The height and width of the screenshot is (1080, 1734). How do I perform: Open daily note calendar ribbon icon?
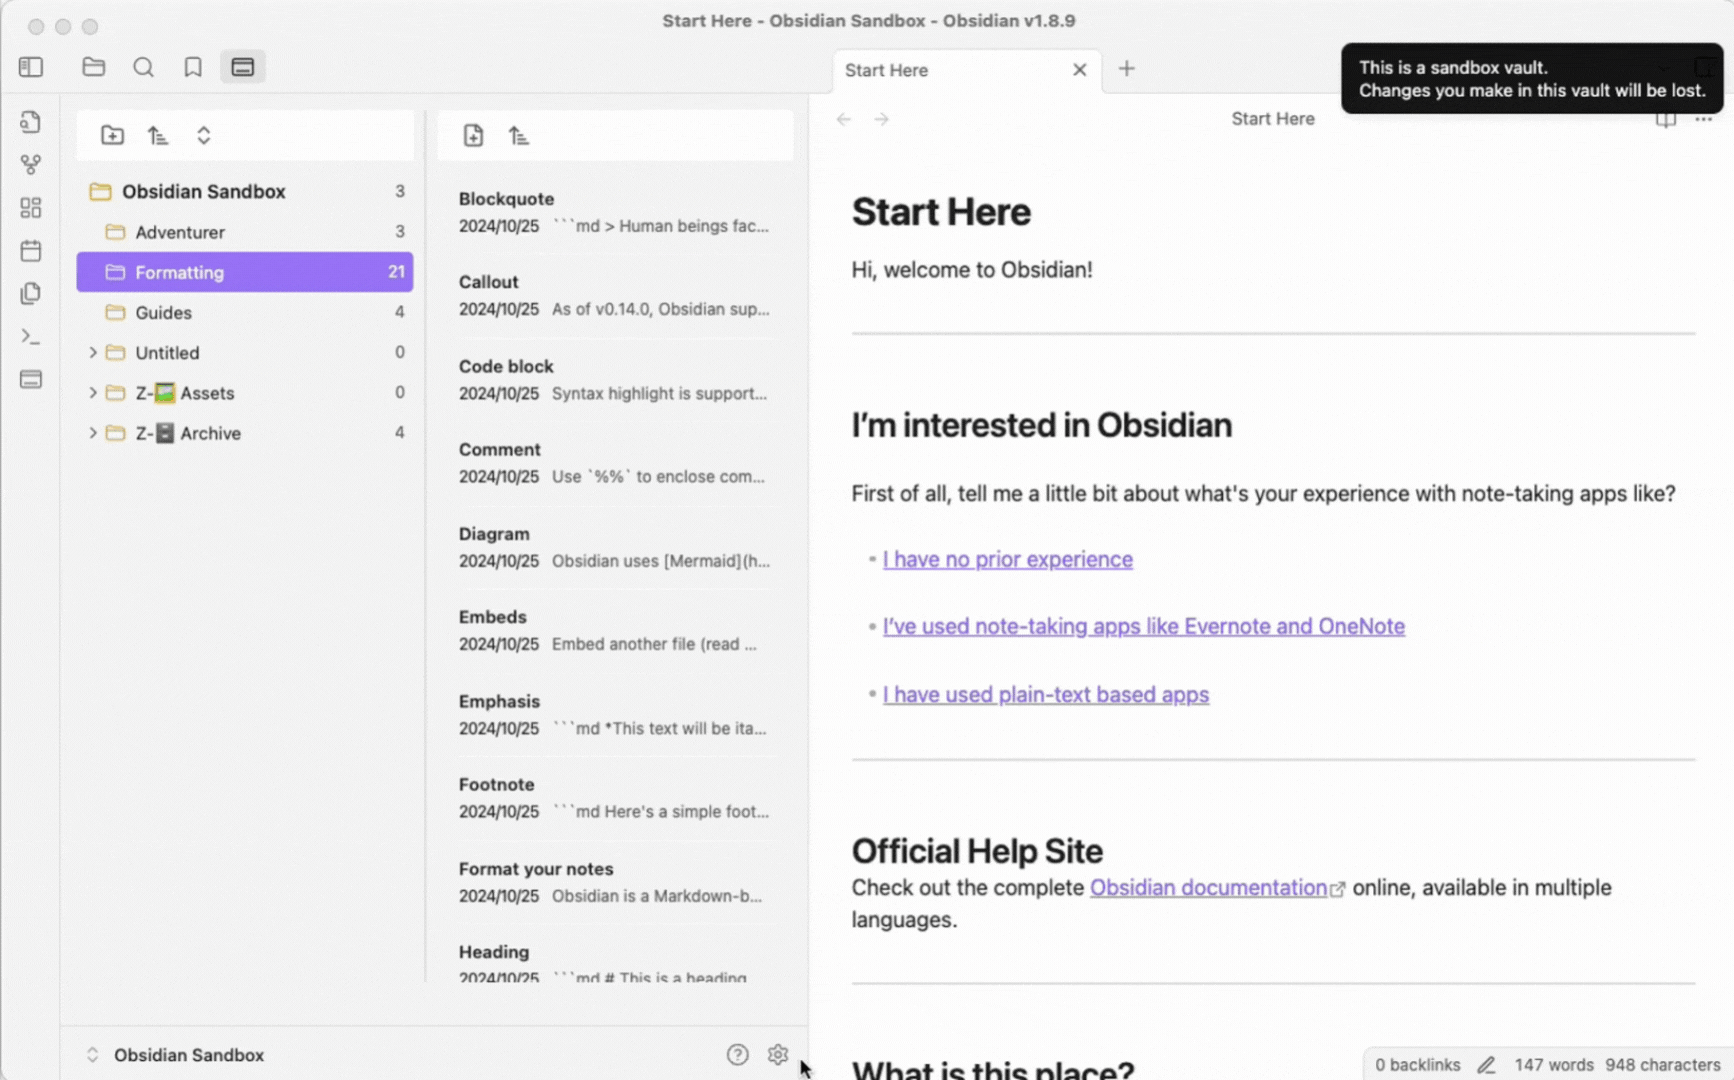click(x=31, y=251)
